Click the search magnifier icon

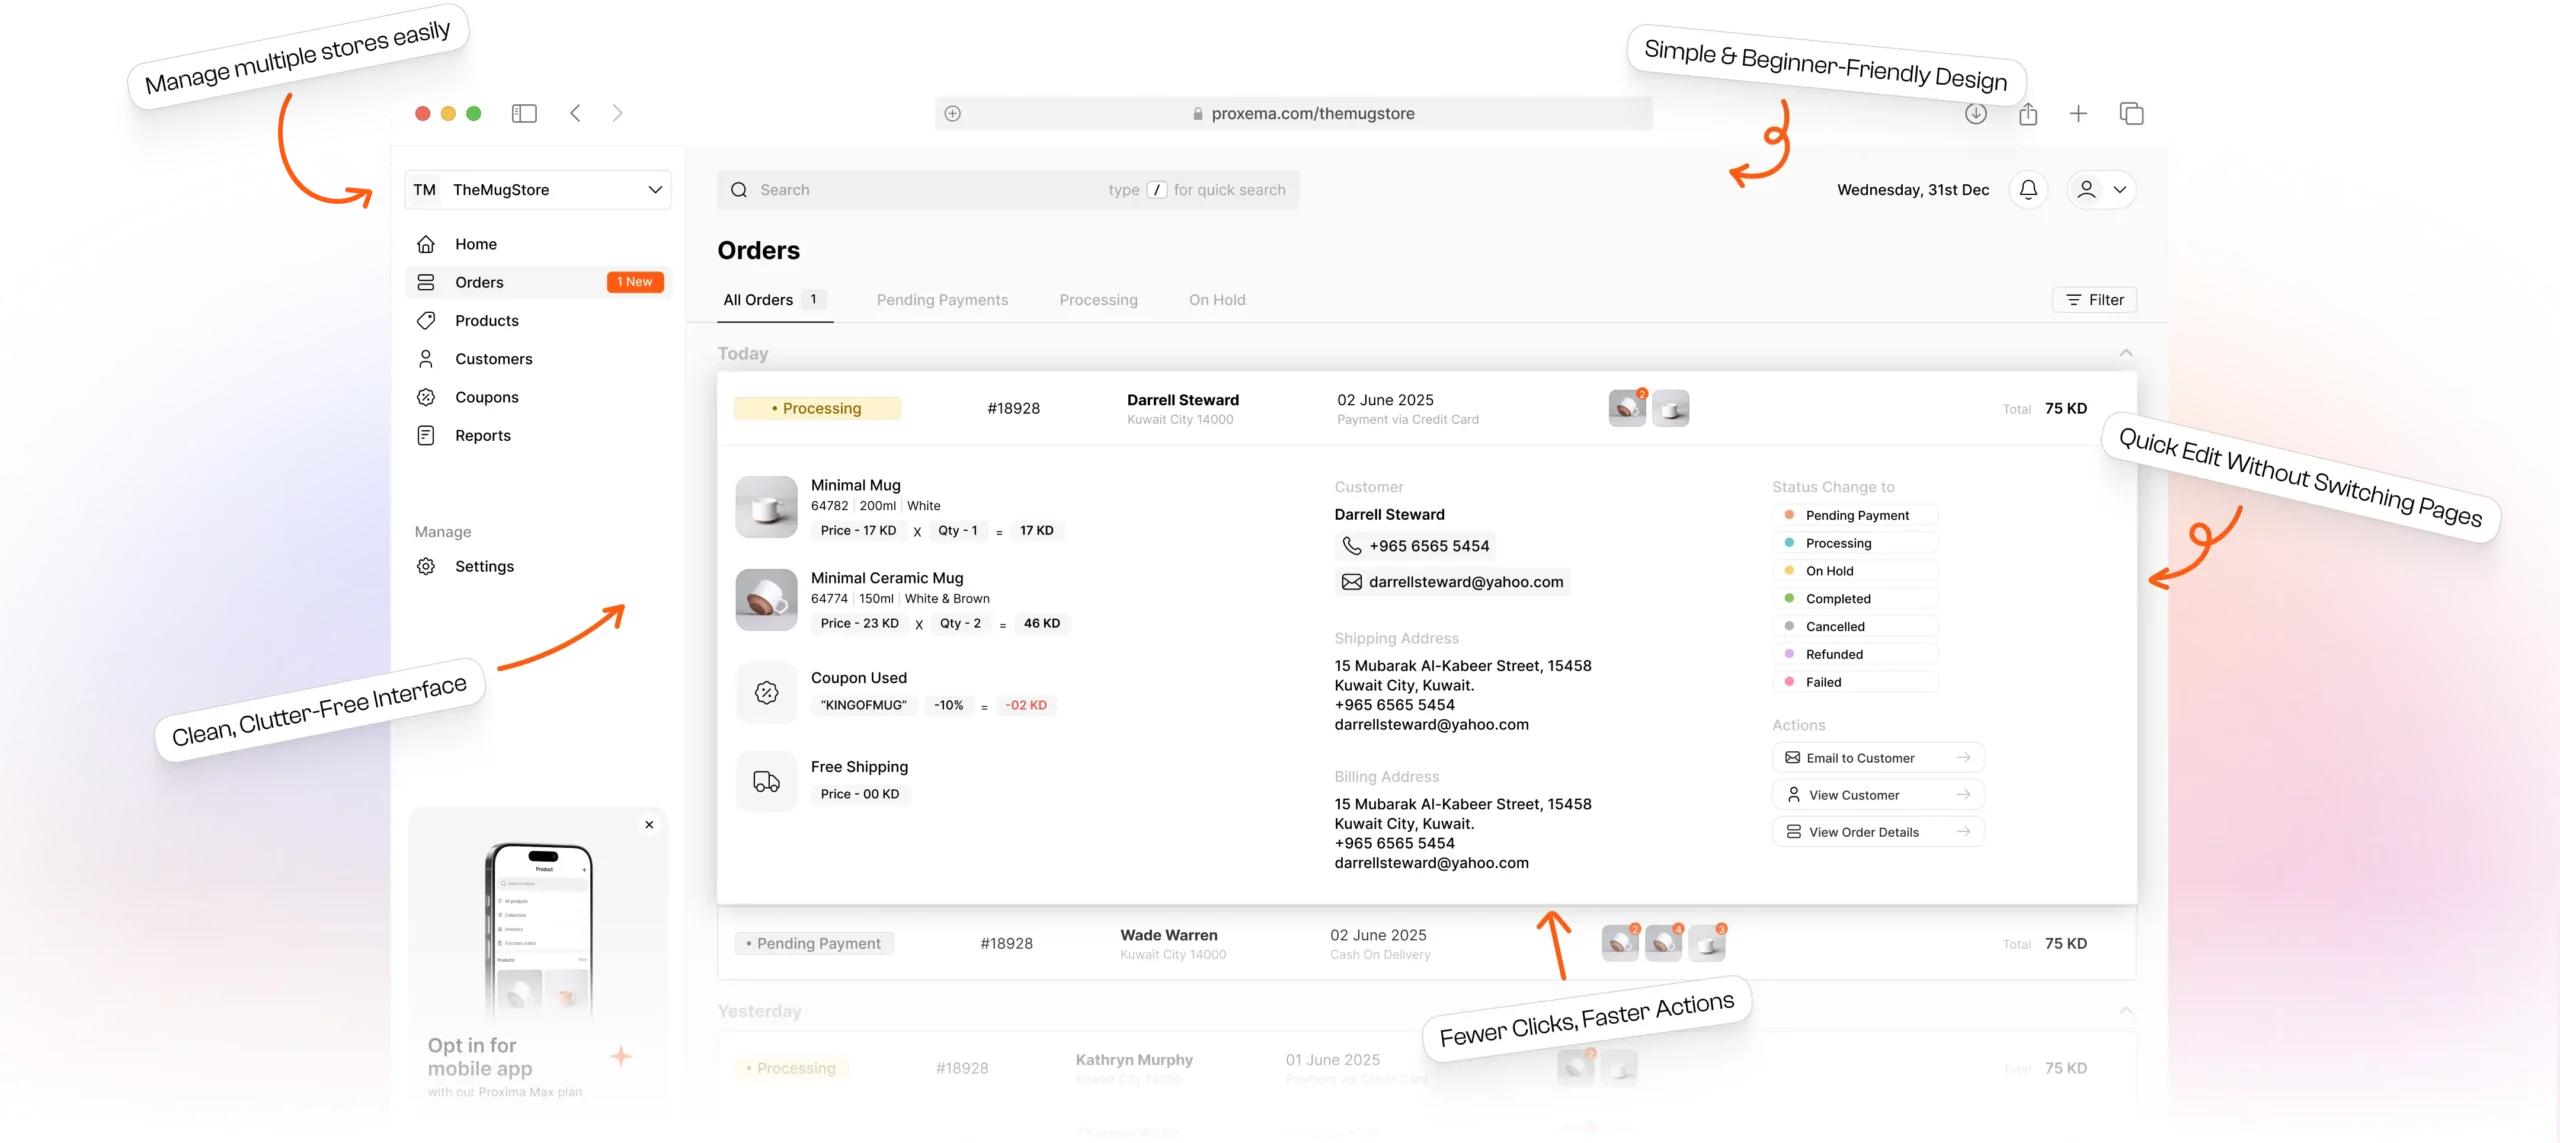click(x=739, y=190)
